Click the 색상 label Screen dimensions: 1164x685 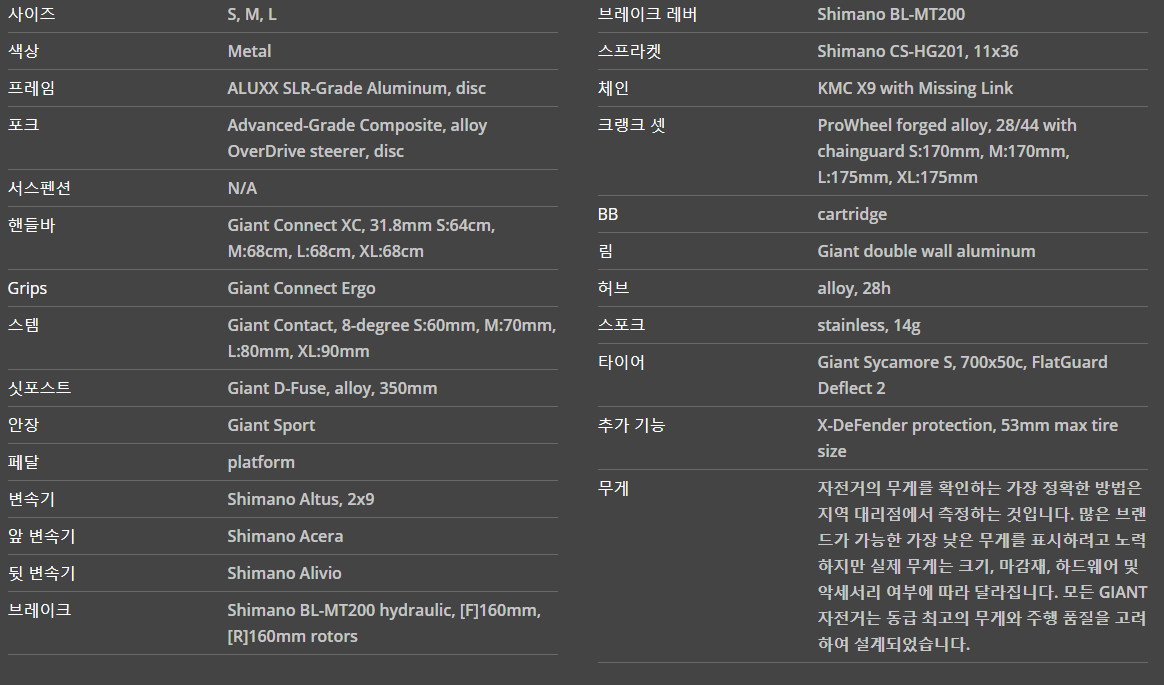[x=23, y=51]
